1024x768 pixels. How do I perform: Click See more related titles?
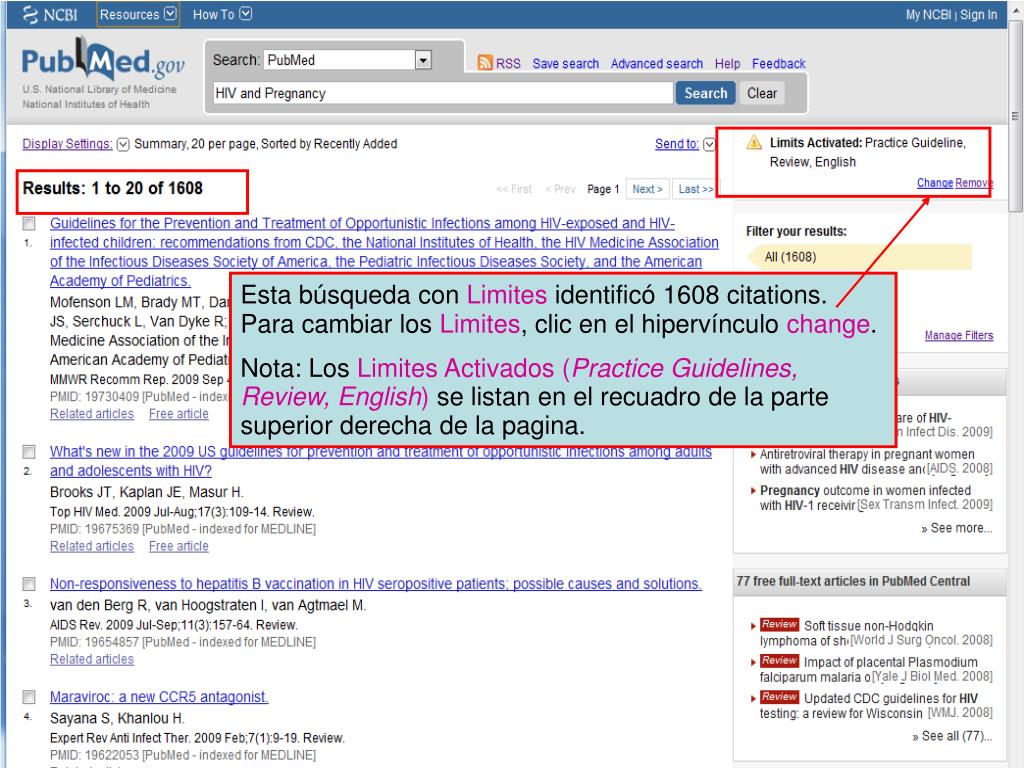coord(957,528)
